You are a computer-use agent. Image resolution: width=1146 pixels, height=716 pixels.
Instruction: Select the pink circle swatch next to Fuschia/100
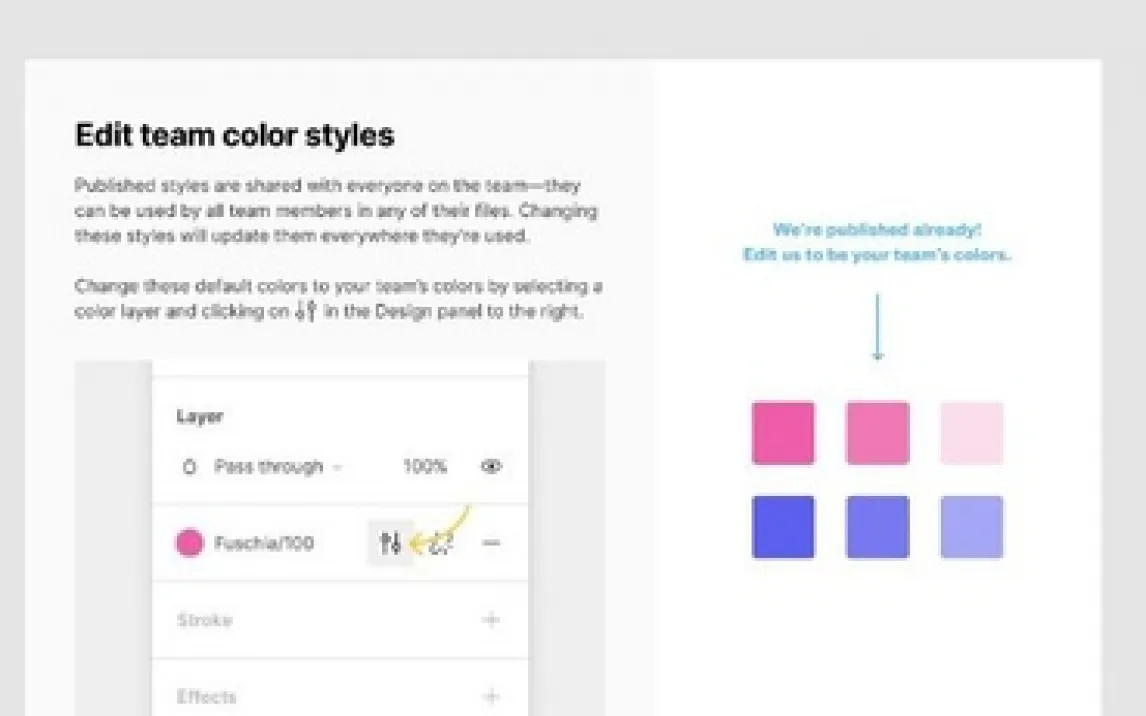coord(189,543)
